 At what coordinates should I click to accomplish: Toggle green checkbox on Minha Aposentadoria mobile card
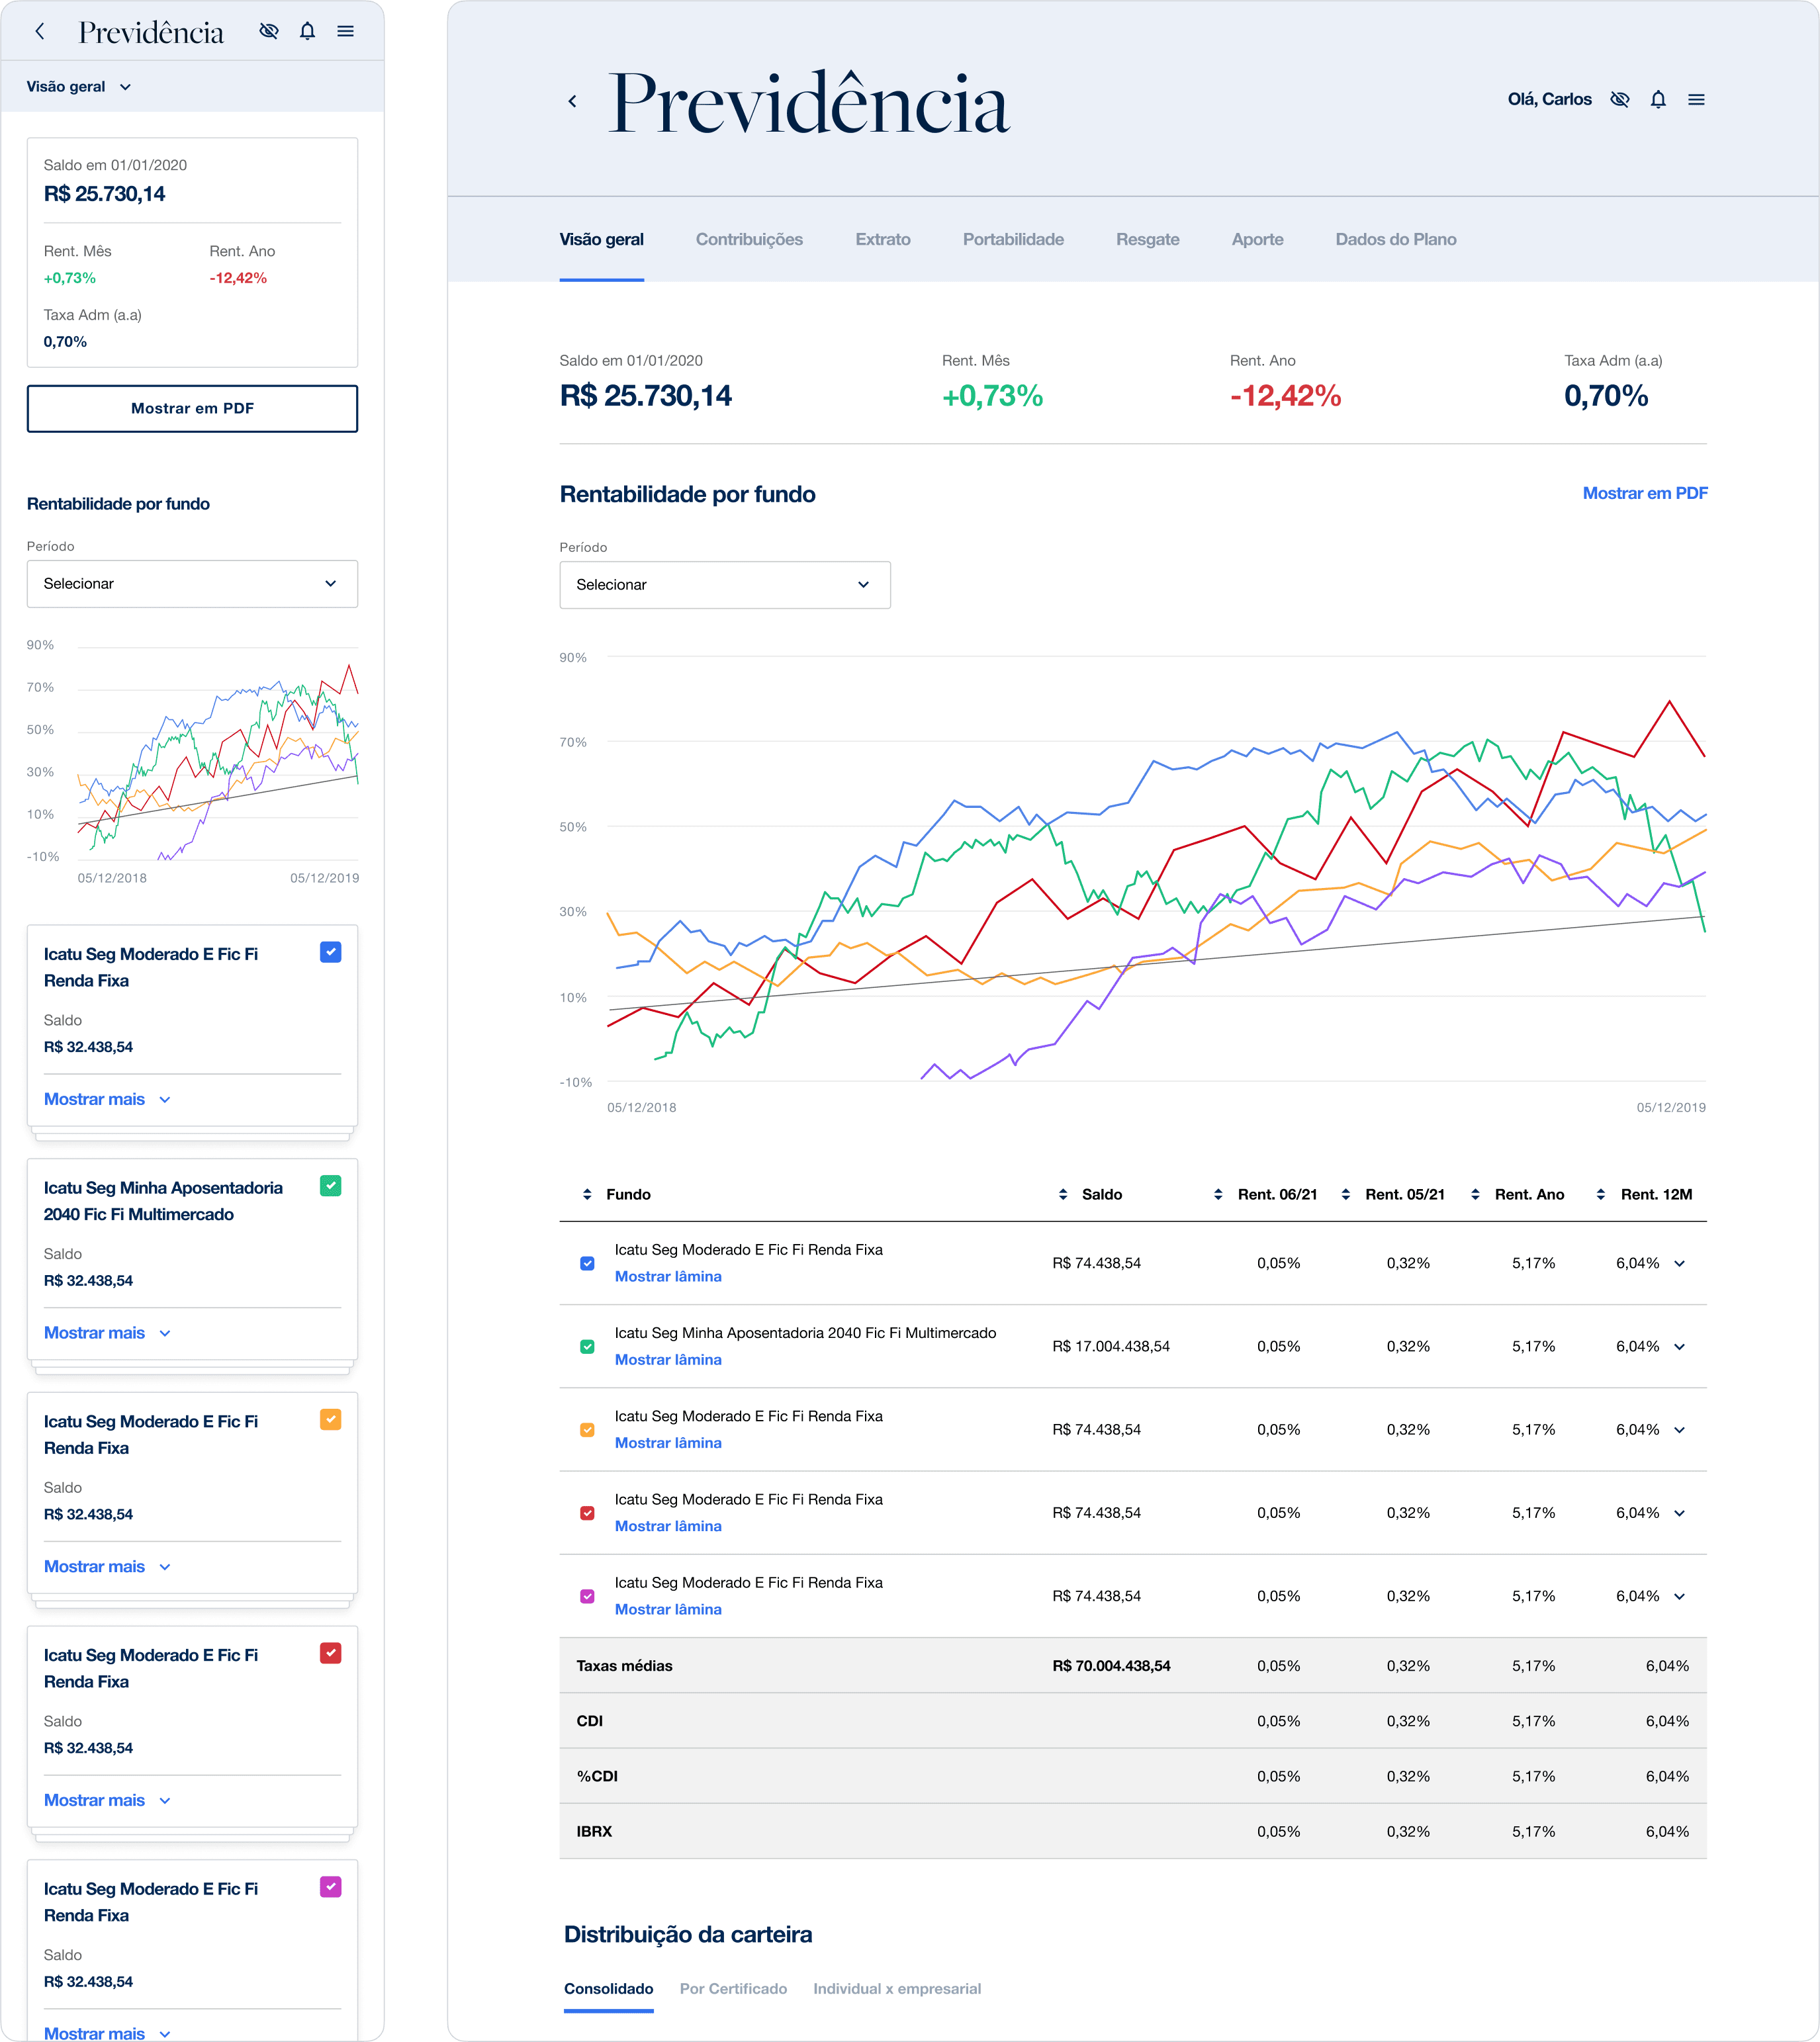pyautogui.click(x=331, y=1186)
